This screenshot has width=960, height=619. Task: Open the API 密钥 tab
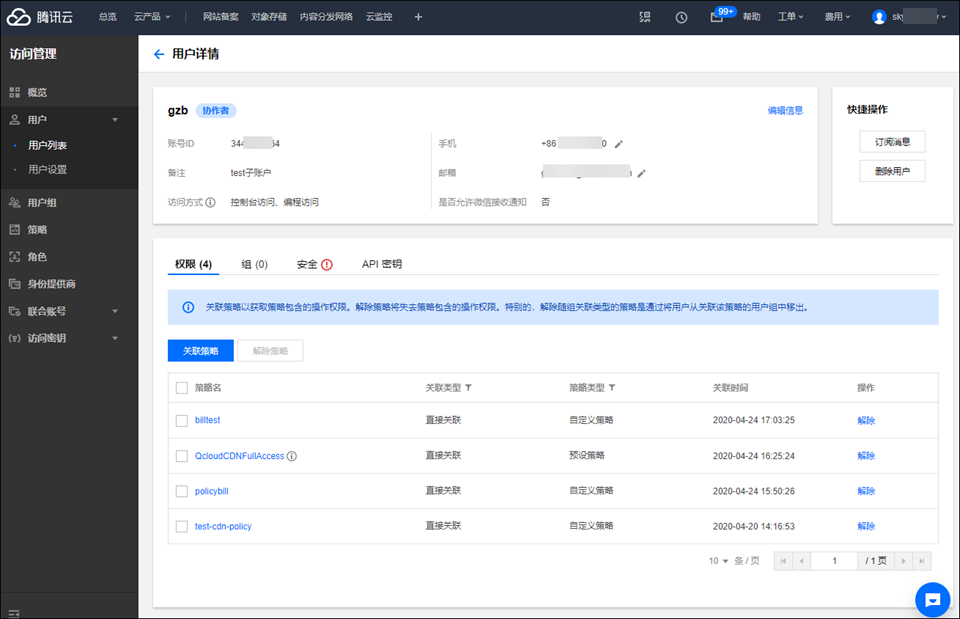coord(381,264)
